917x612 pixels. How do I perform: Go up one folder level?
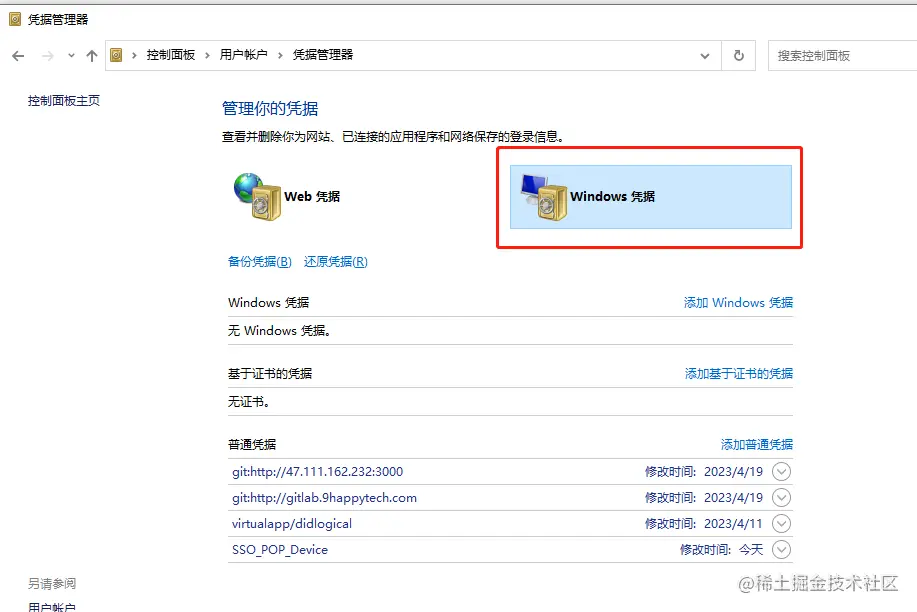[92, 56]
